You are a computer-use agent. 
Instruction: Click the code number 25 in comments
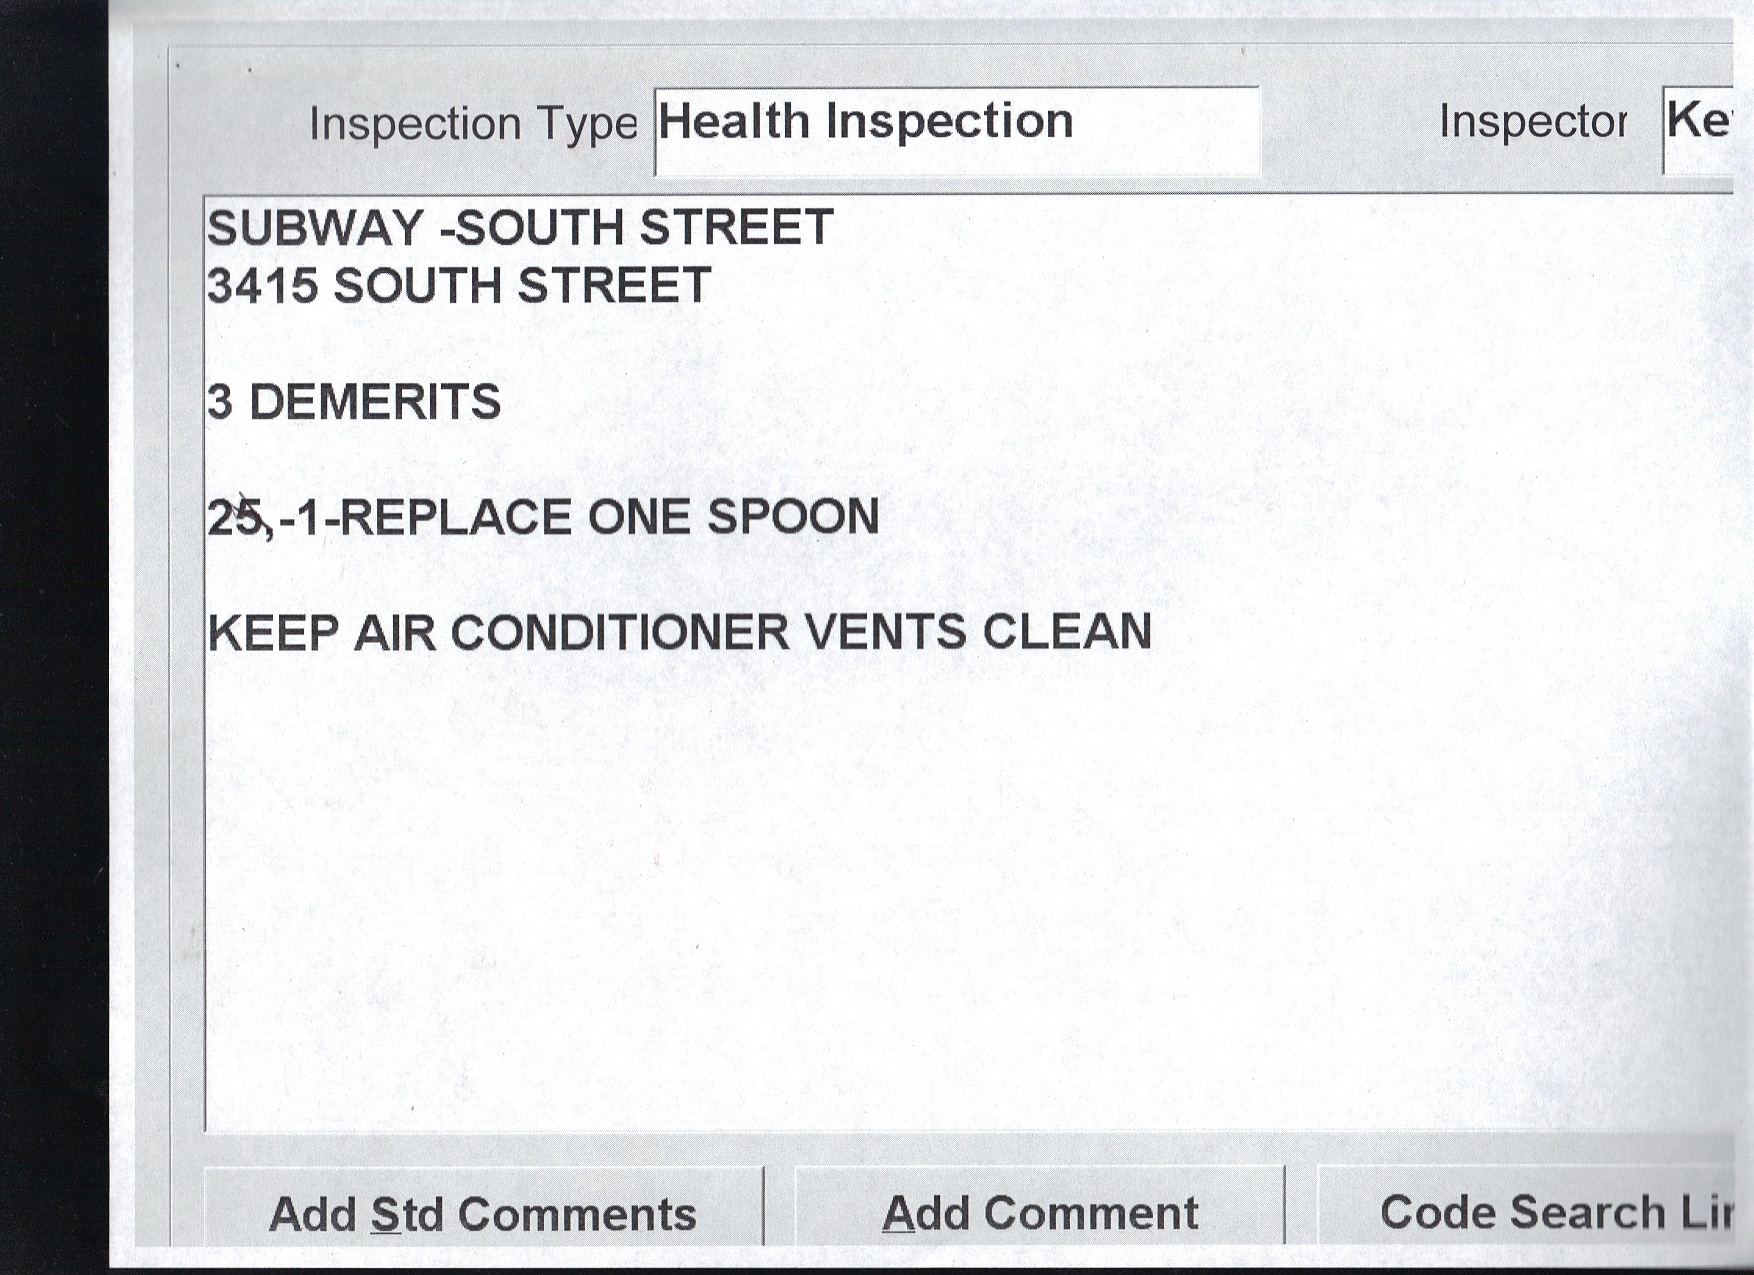click(234, 518)
